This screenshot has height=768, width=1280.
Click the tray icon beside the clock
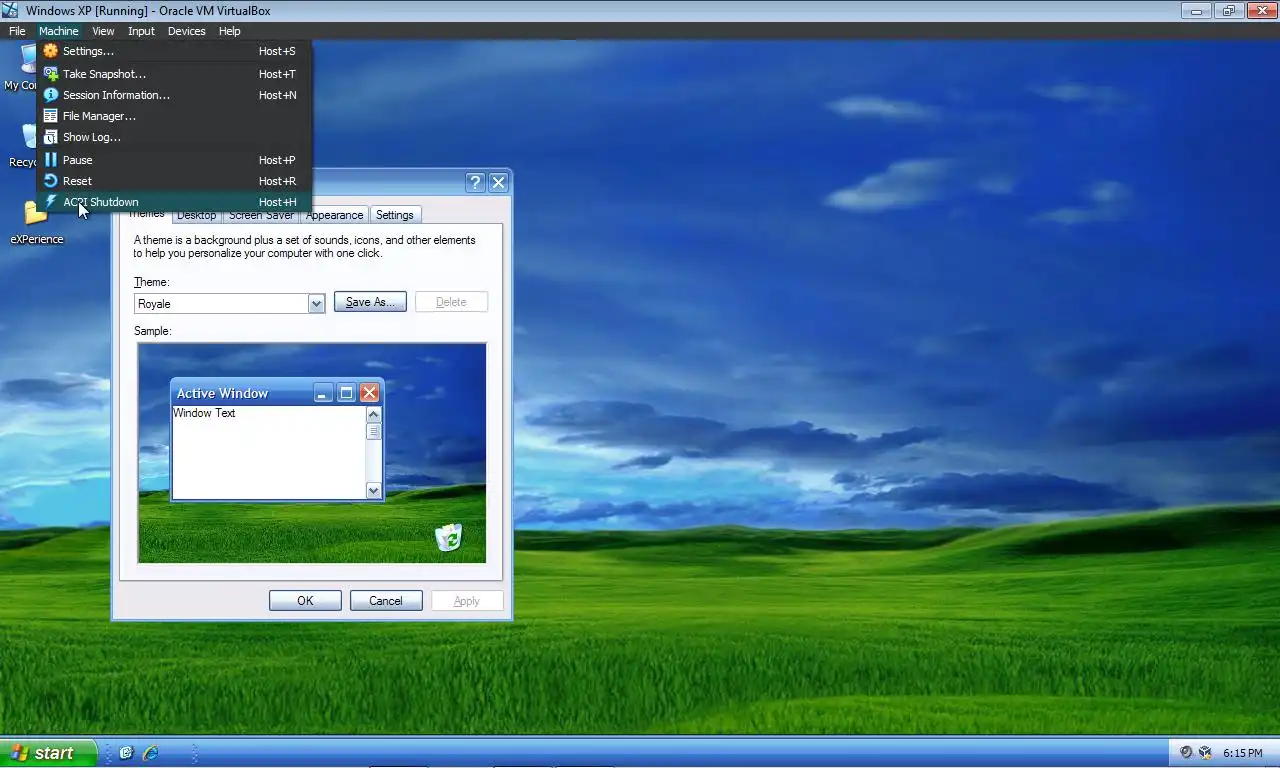(1205, 753)
